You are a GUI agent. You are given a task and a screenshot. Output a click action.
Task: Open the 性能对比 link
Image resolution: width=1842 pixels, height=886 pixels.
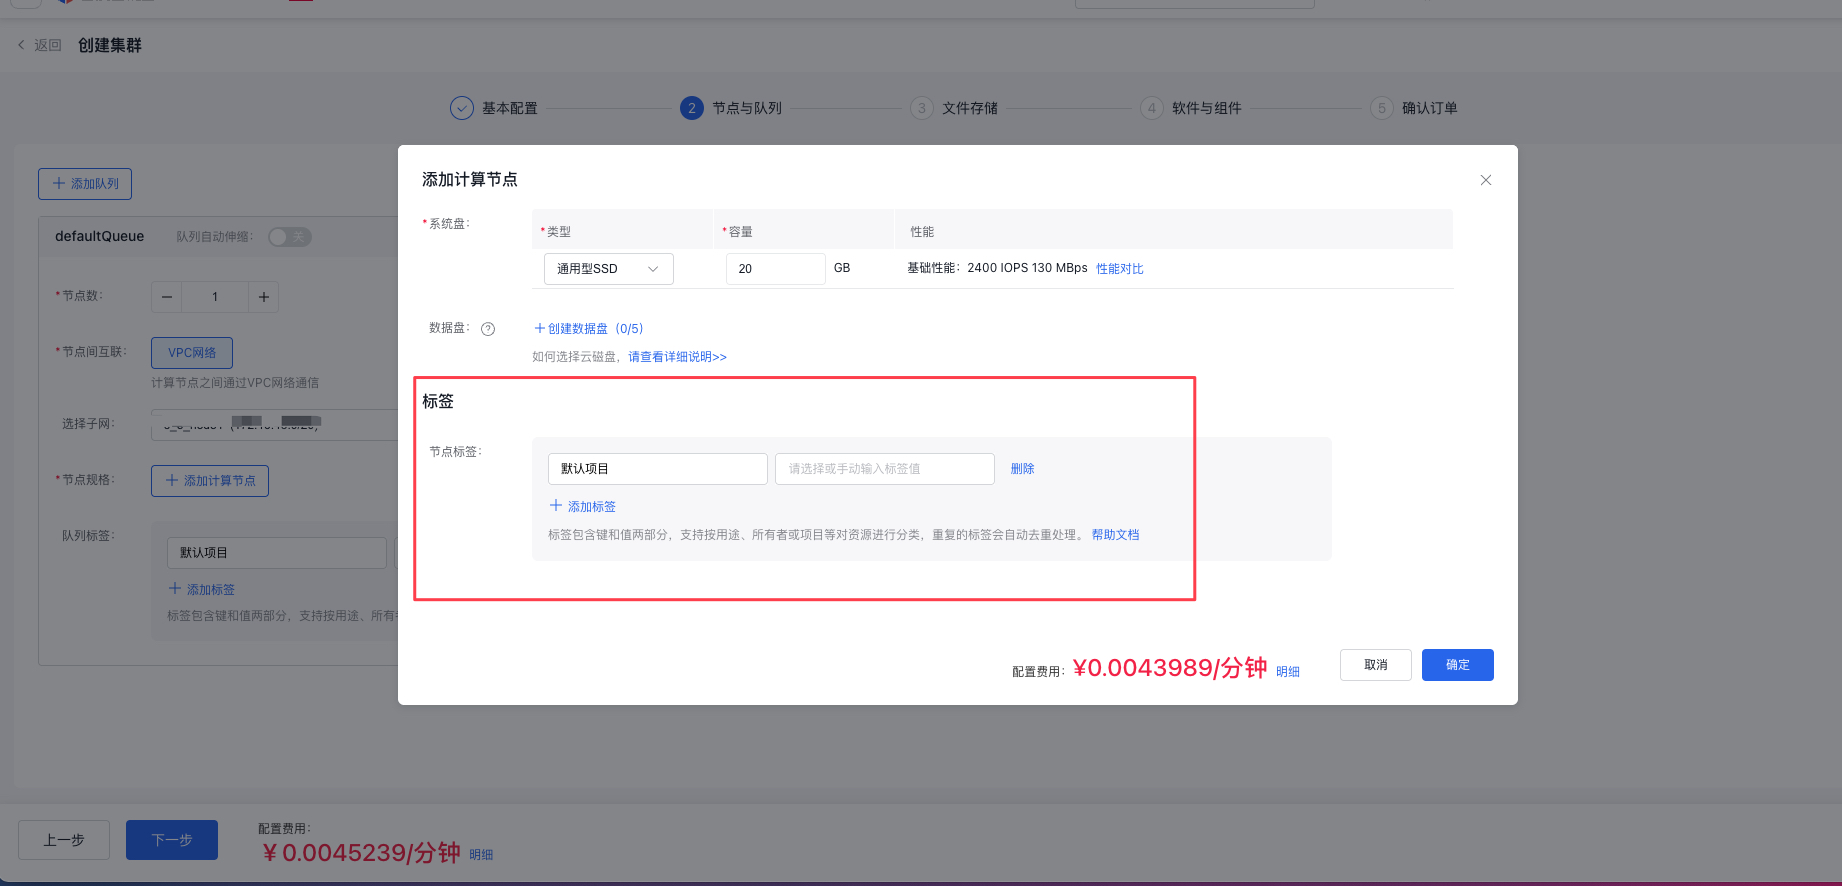(1119, 269)
